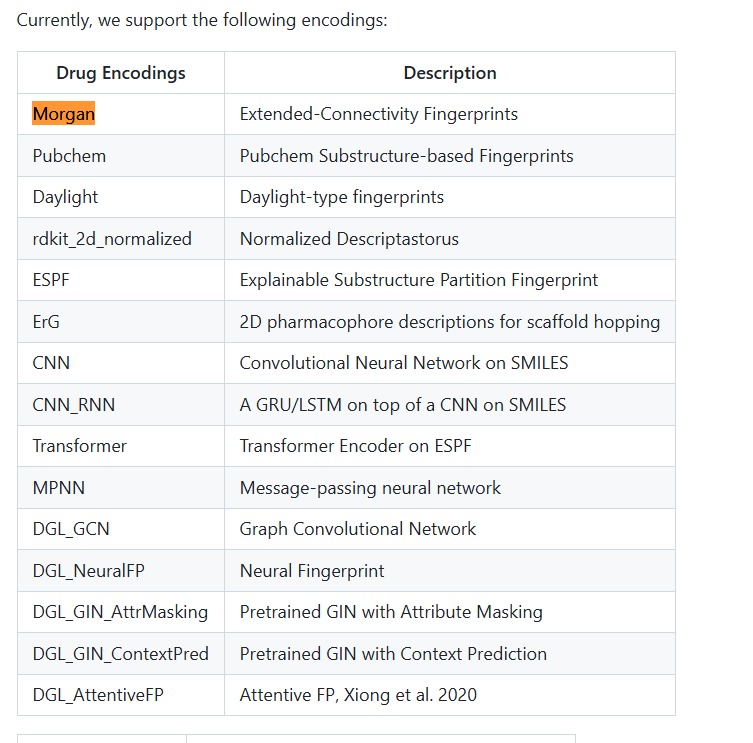Screen dimensions: 753x743
Task: Click the Daylight encoding name
Action: (x=65, y=197)
